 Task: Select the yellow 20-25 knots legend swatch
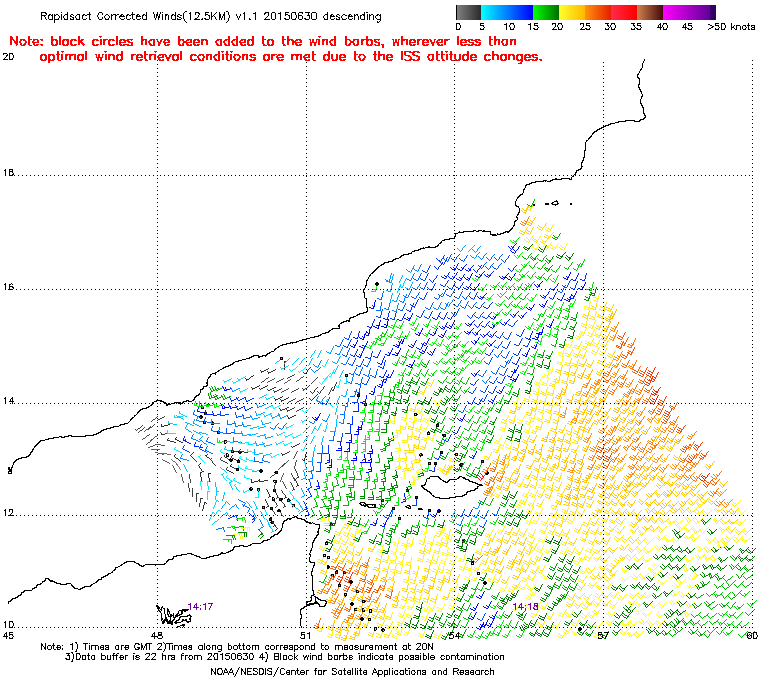(x=572, y=12)
